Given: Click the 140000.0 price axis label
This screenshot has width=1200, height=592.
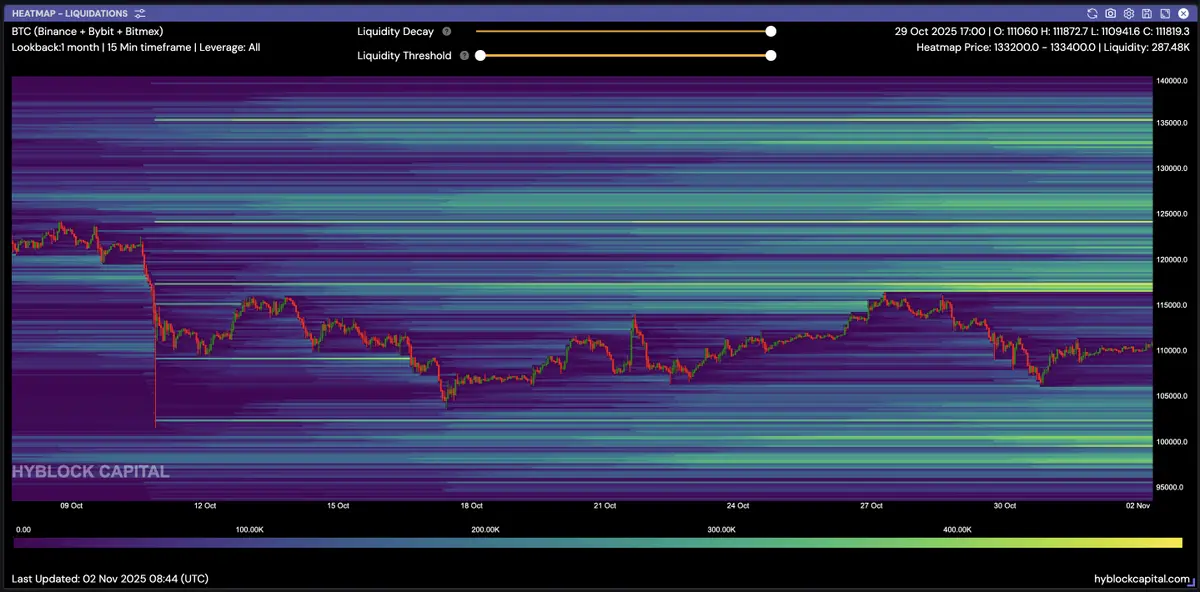Looking at the screenshot, I should pos(1172,81).
